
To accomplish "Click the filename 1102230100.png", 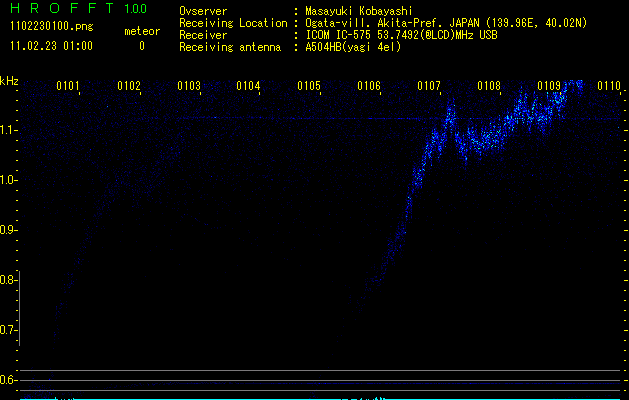I will coord(52,27).
